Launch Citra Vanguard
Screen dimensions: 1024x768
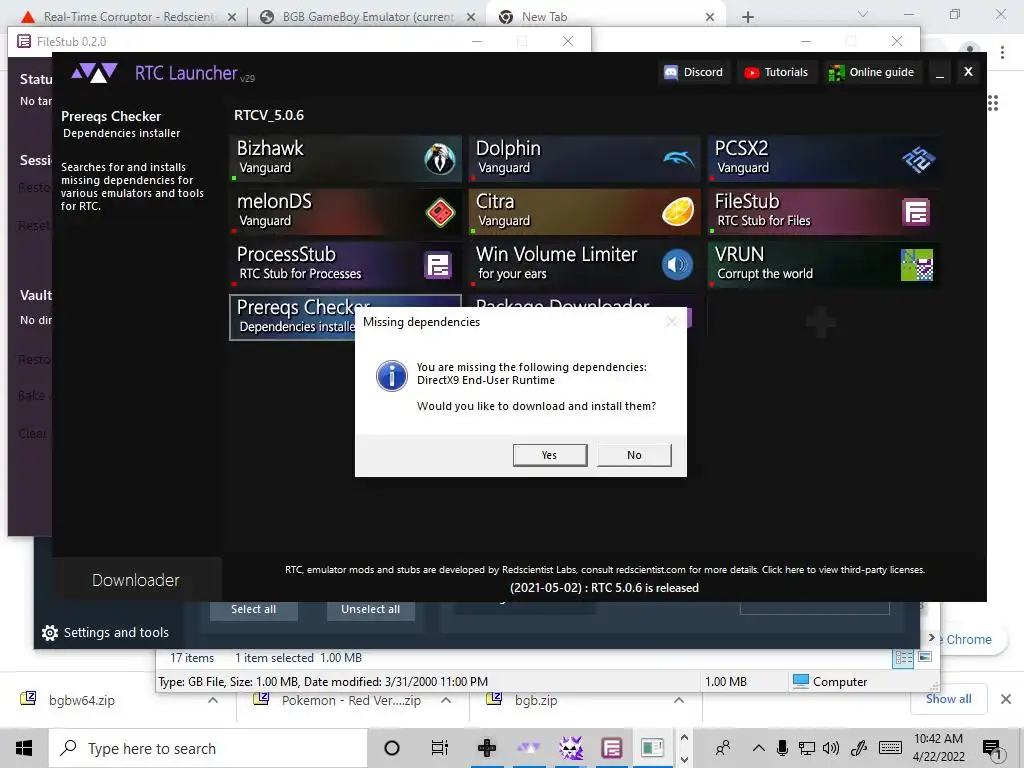point(584,211)
